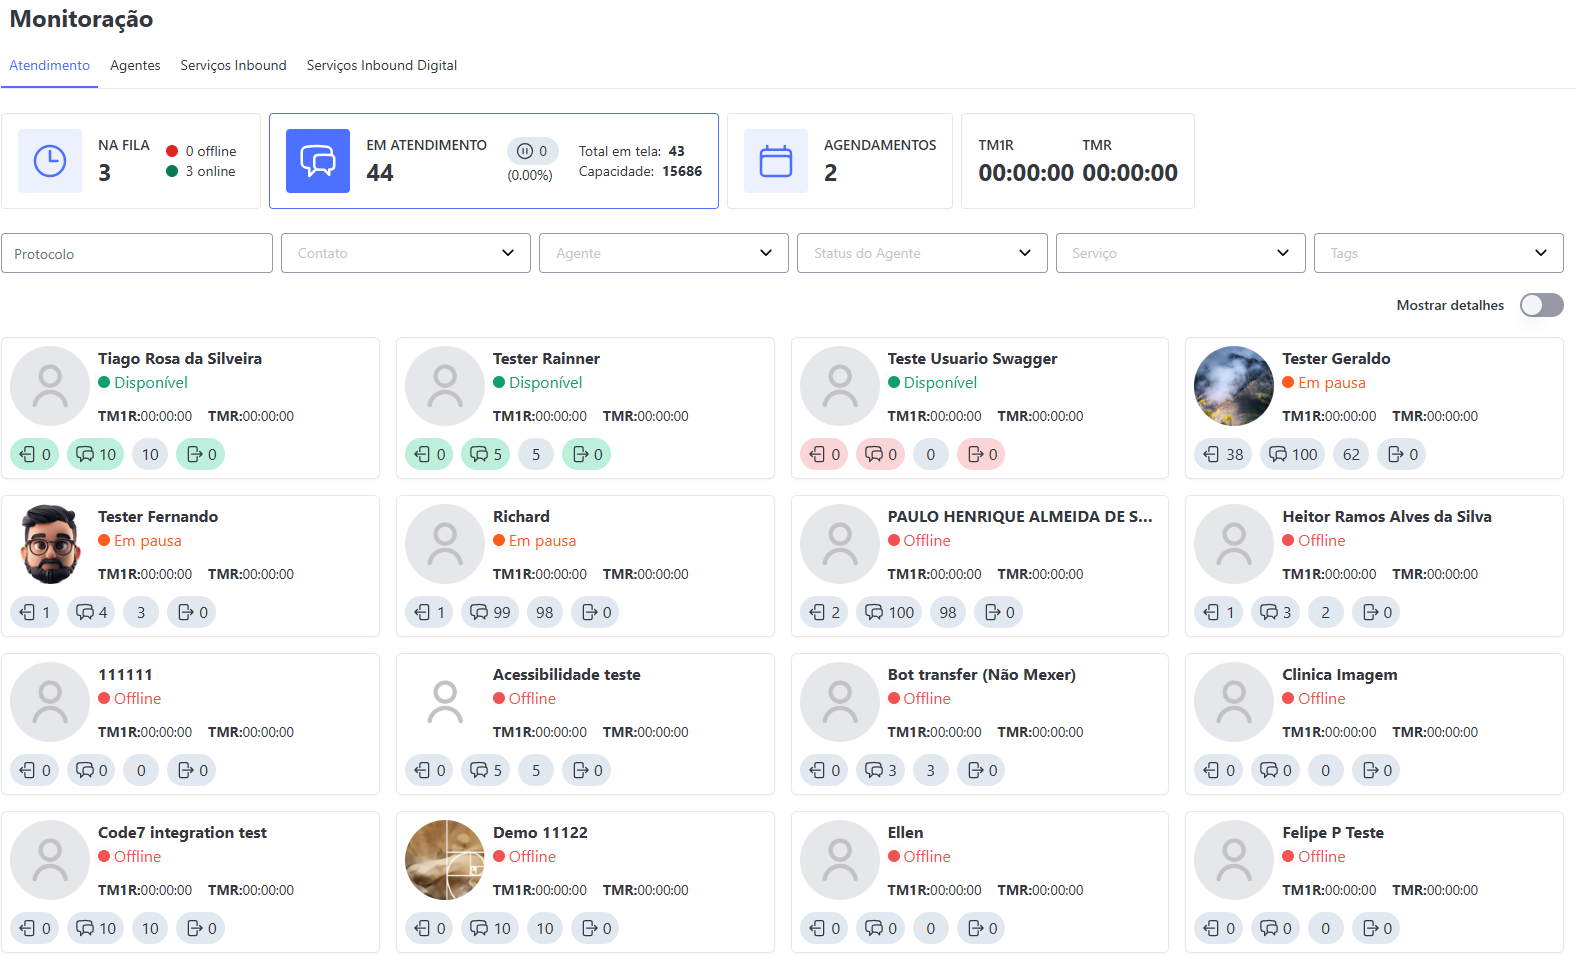Open the Serviço dropdown filter

pyautogui.click(x=1180, y=253)
